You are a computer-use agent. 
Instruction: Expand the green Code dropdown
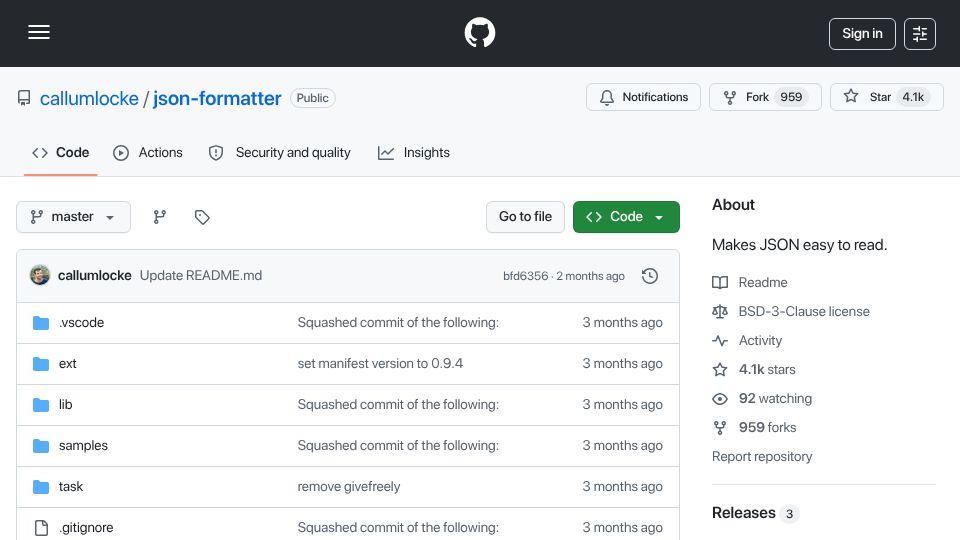click(626, 217)
